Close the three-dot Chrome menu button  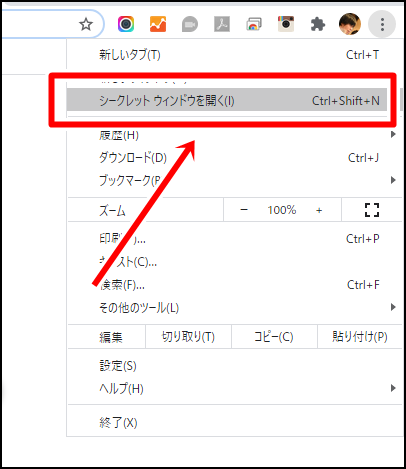[x=382, y=24]
